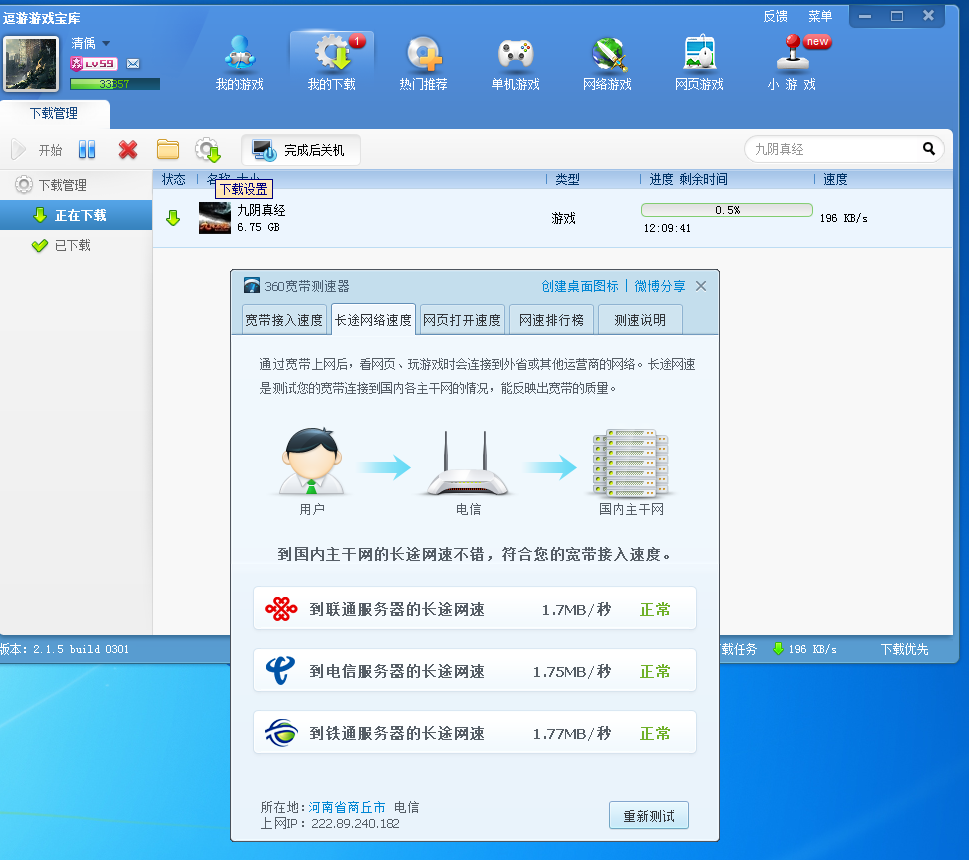Viewport: 969px width, 860px height.
Task: Click the search magnifier icon
Action: click(x=929, y=148)
